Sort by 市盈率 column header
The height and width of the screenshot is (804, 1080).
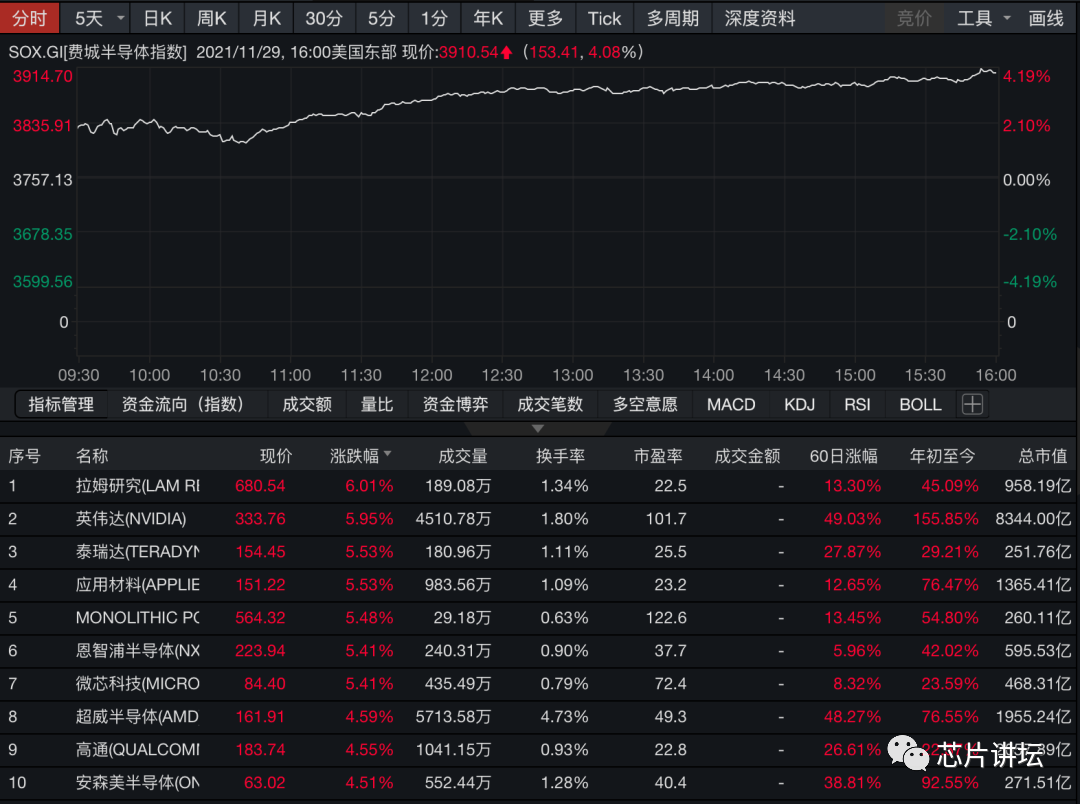pos(658,455)
